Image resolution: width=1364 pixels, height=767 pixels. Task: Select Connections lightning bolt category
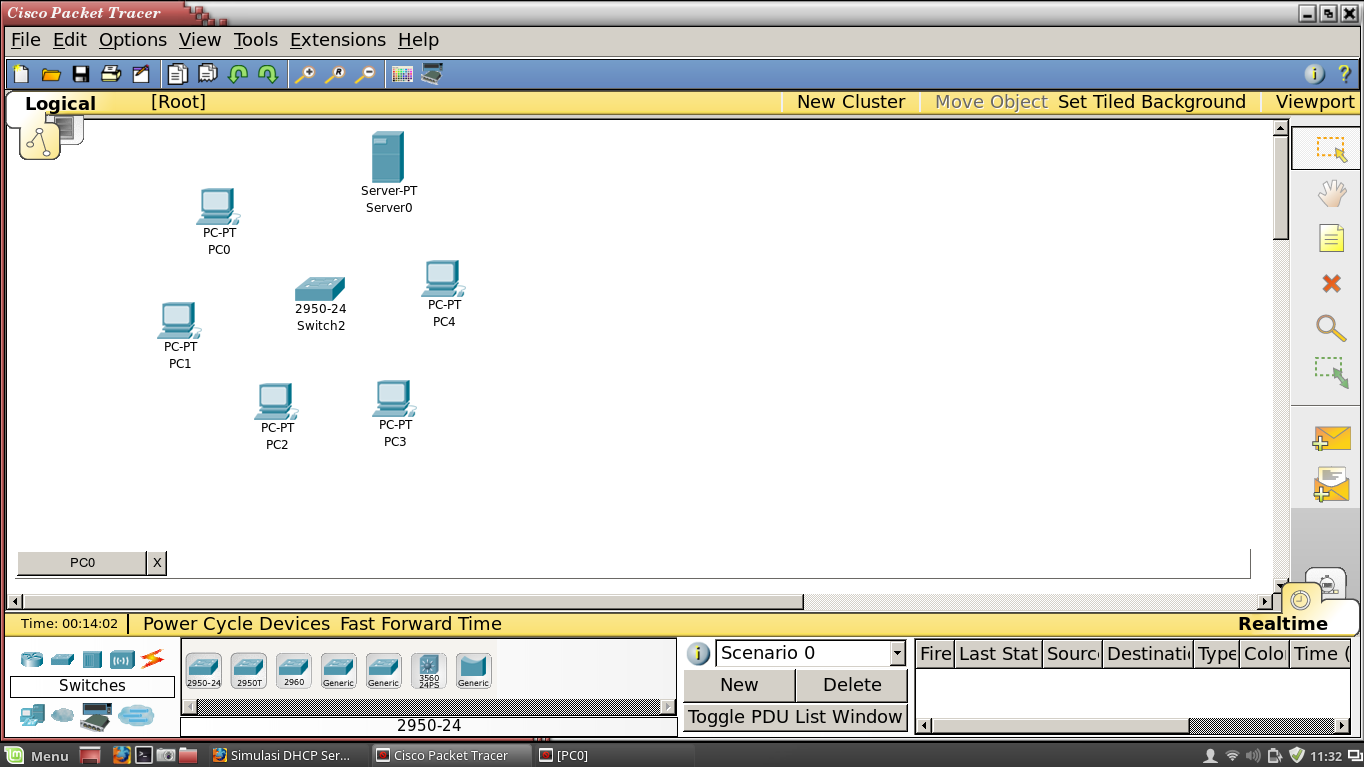pyautogui.click(x=152, y=658)
